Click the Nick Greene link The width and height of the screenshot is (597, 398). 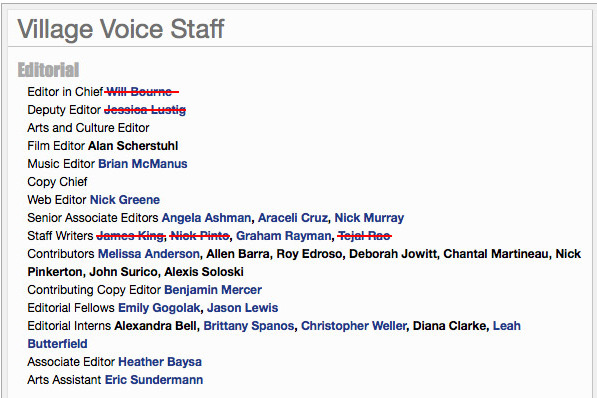click(x=125, y=200)
